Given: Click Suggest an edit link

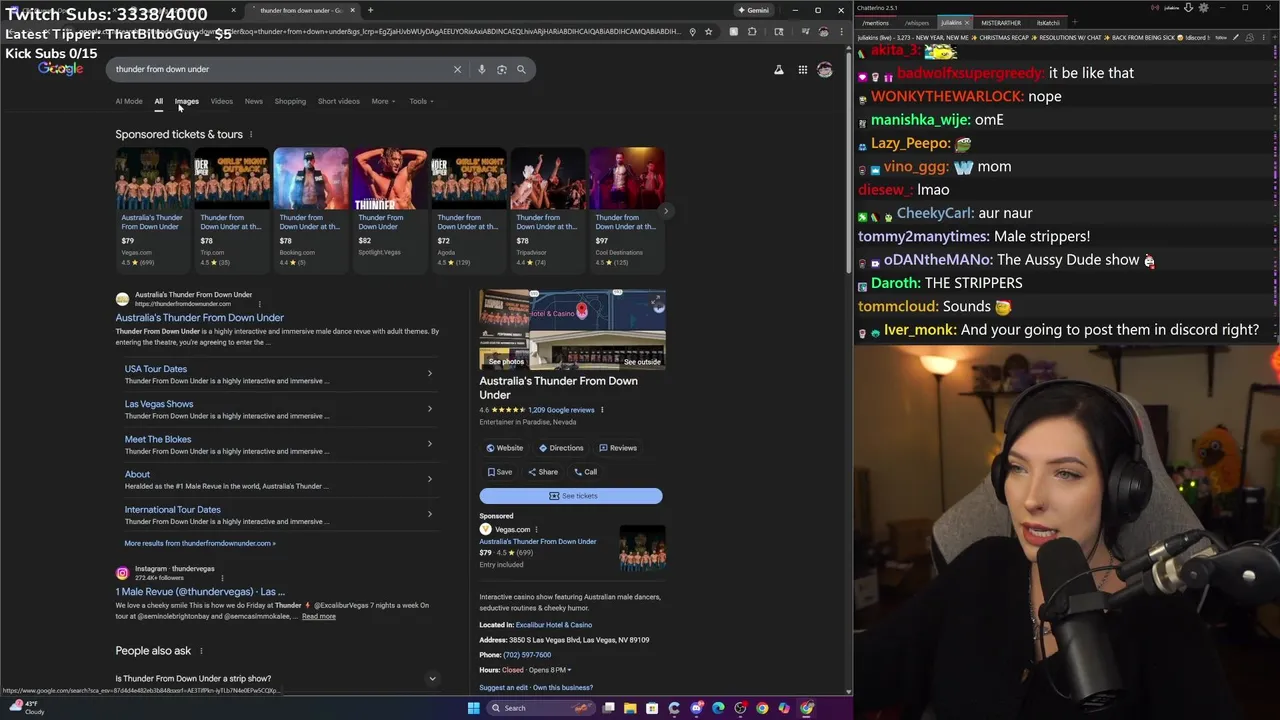Looking at the screenshot, I should coord(505,688).
